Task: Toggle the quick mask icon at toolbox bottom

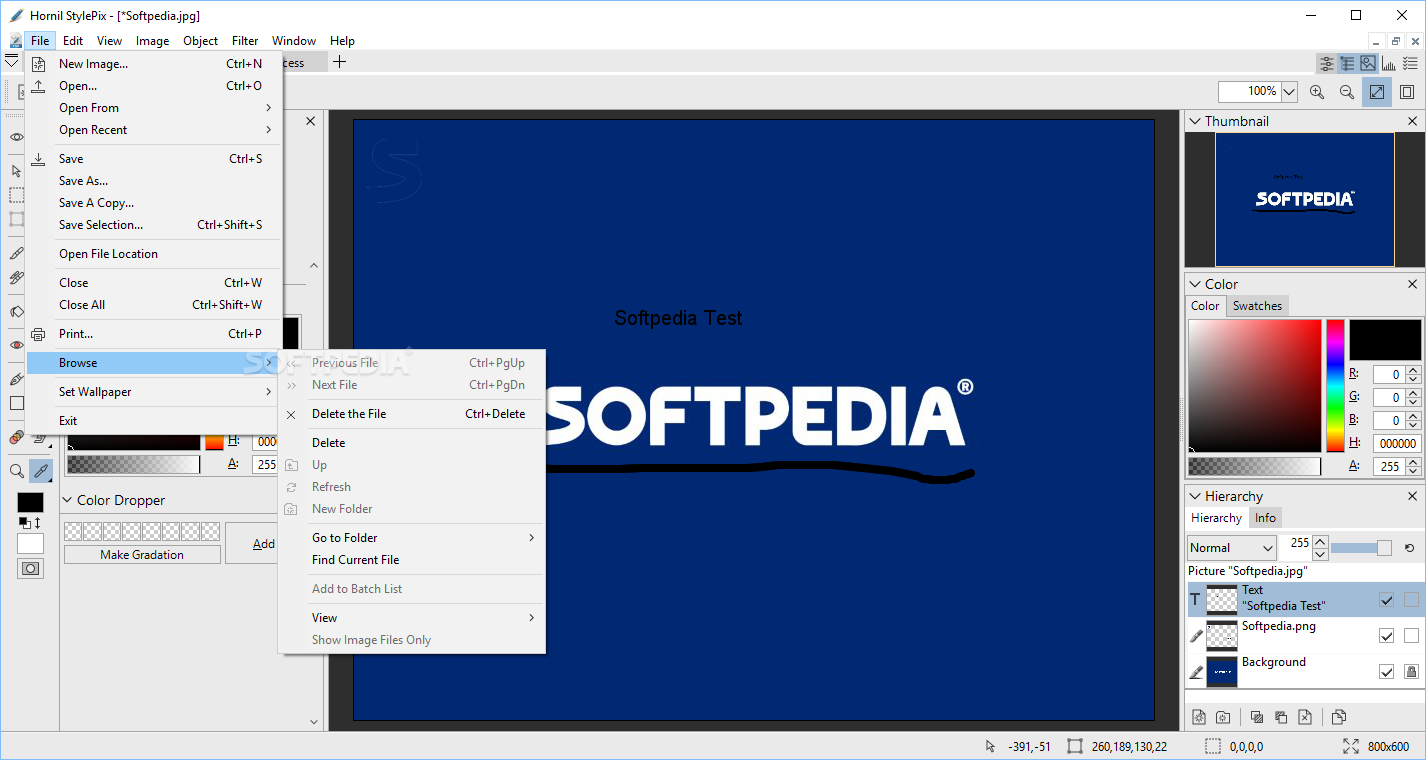Action: tap(30, 568)
